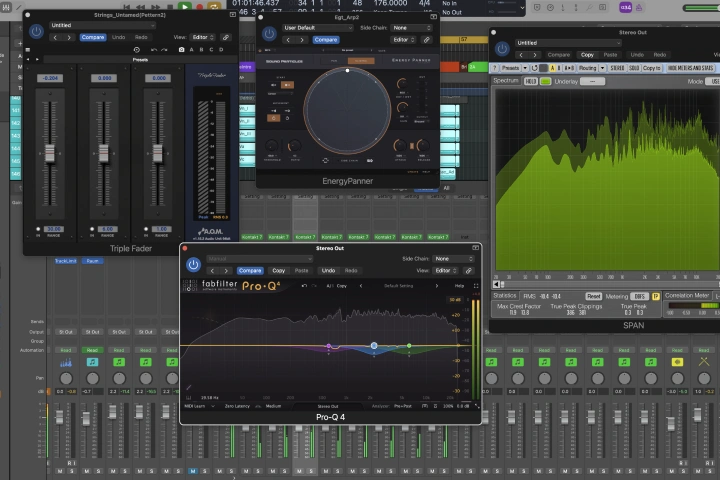Click Triple Fader undo arrow icon
This screenshot has height=480, width=720.
point(154,50)
